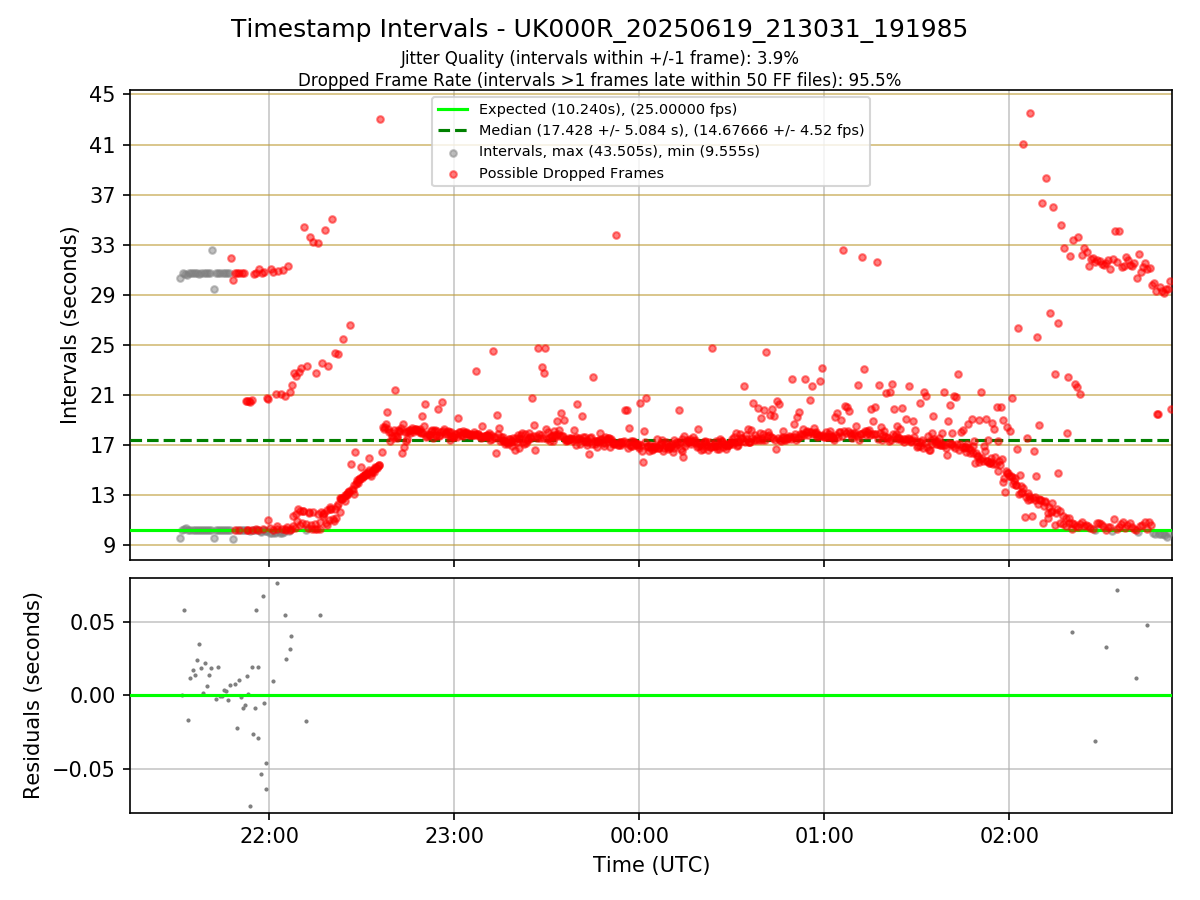Click the '23:00' x-axis tick label
This screenshot has height=900, width=1200.
point(454,835)
